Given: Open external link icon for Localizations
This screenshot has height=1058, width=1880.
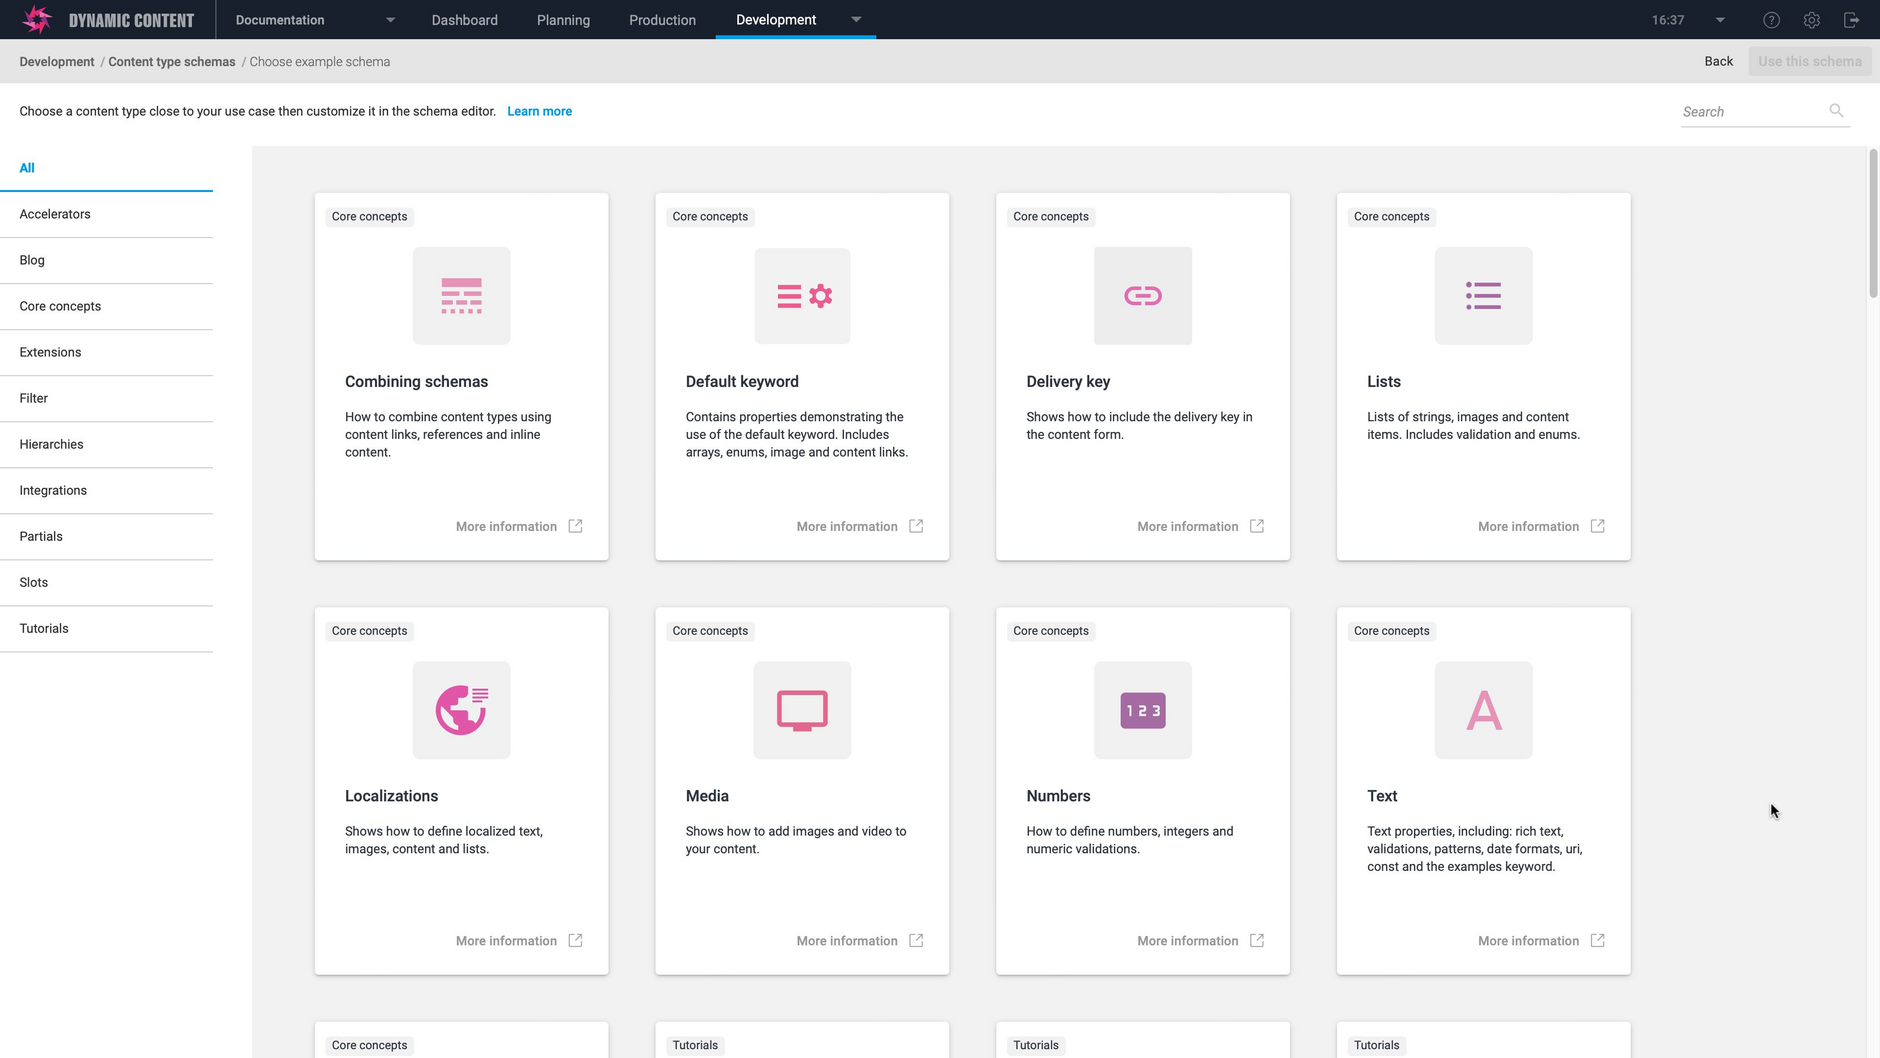Looking at the screenshot, I should click(x=575, y=940).
